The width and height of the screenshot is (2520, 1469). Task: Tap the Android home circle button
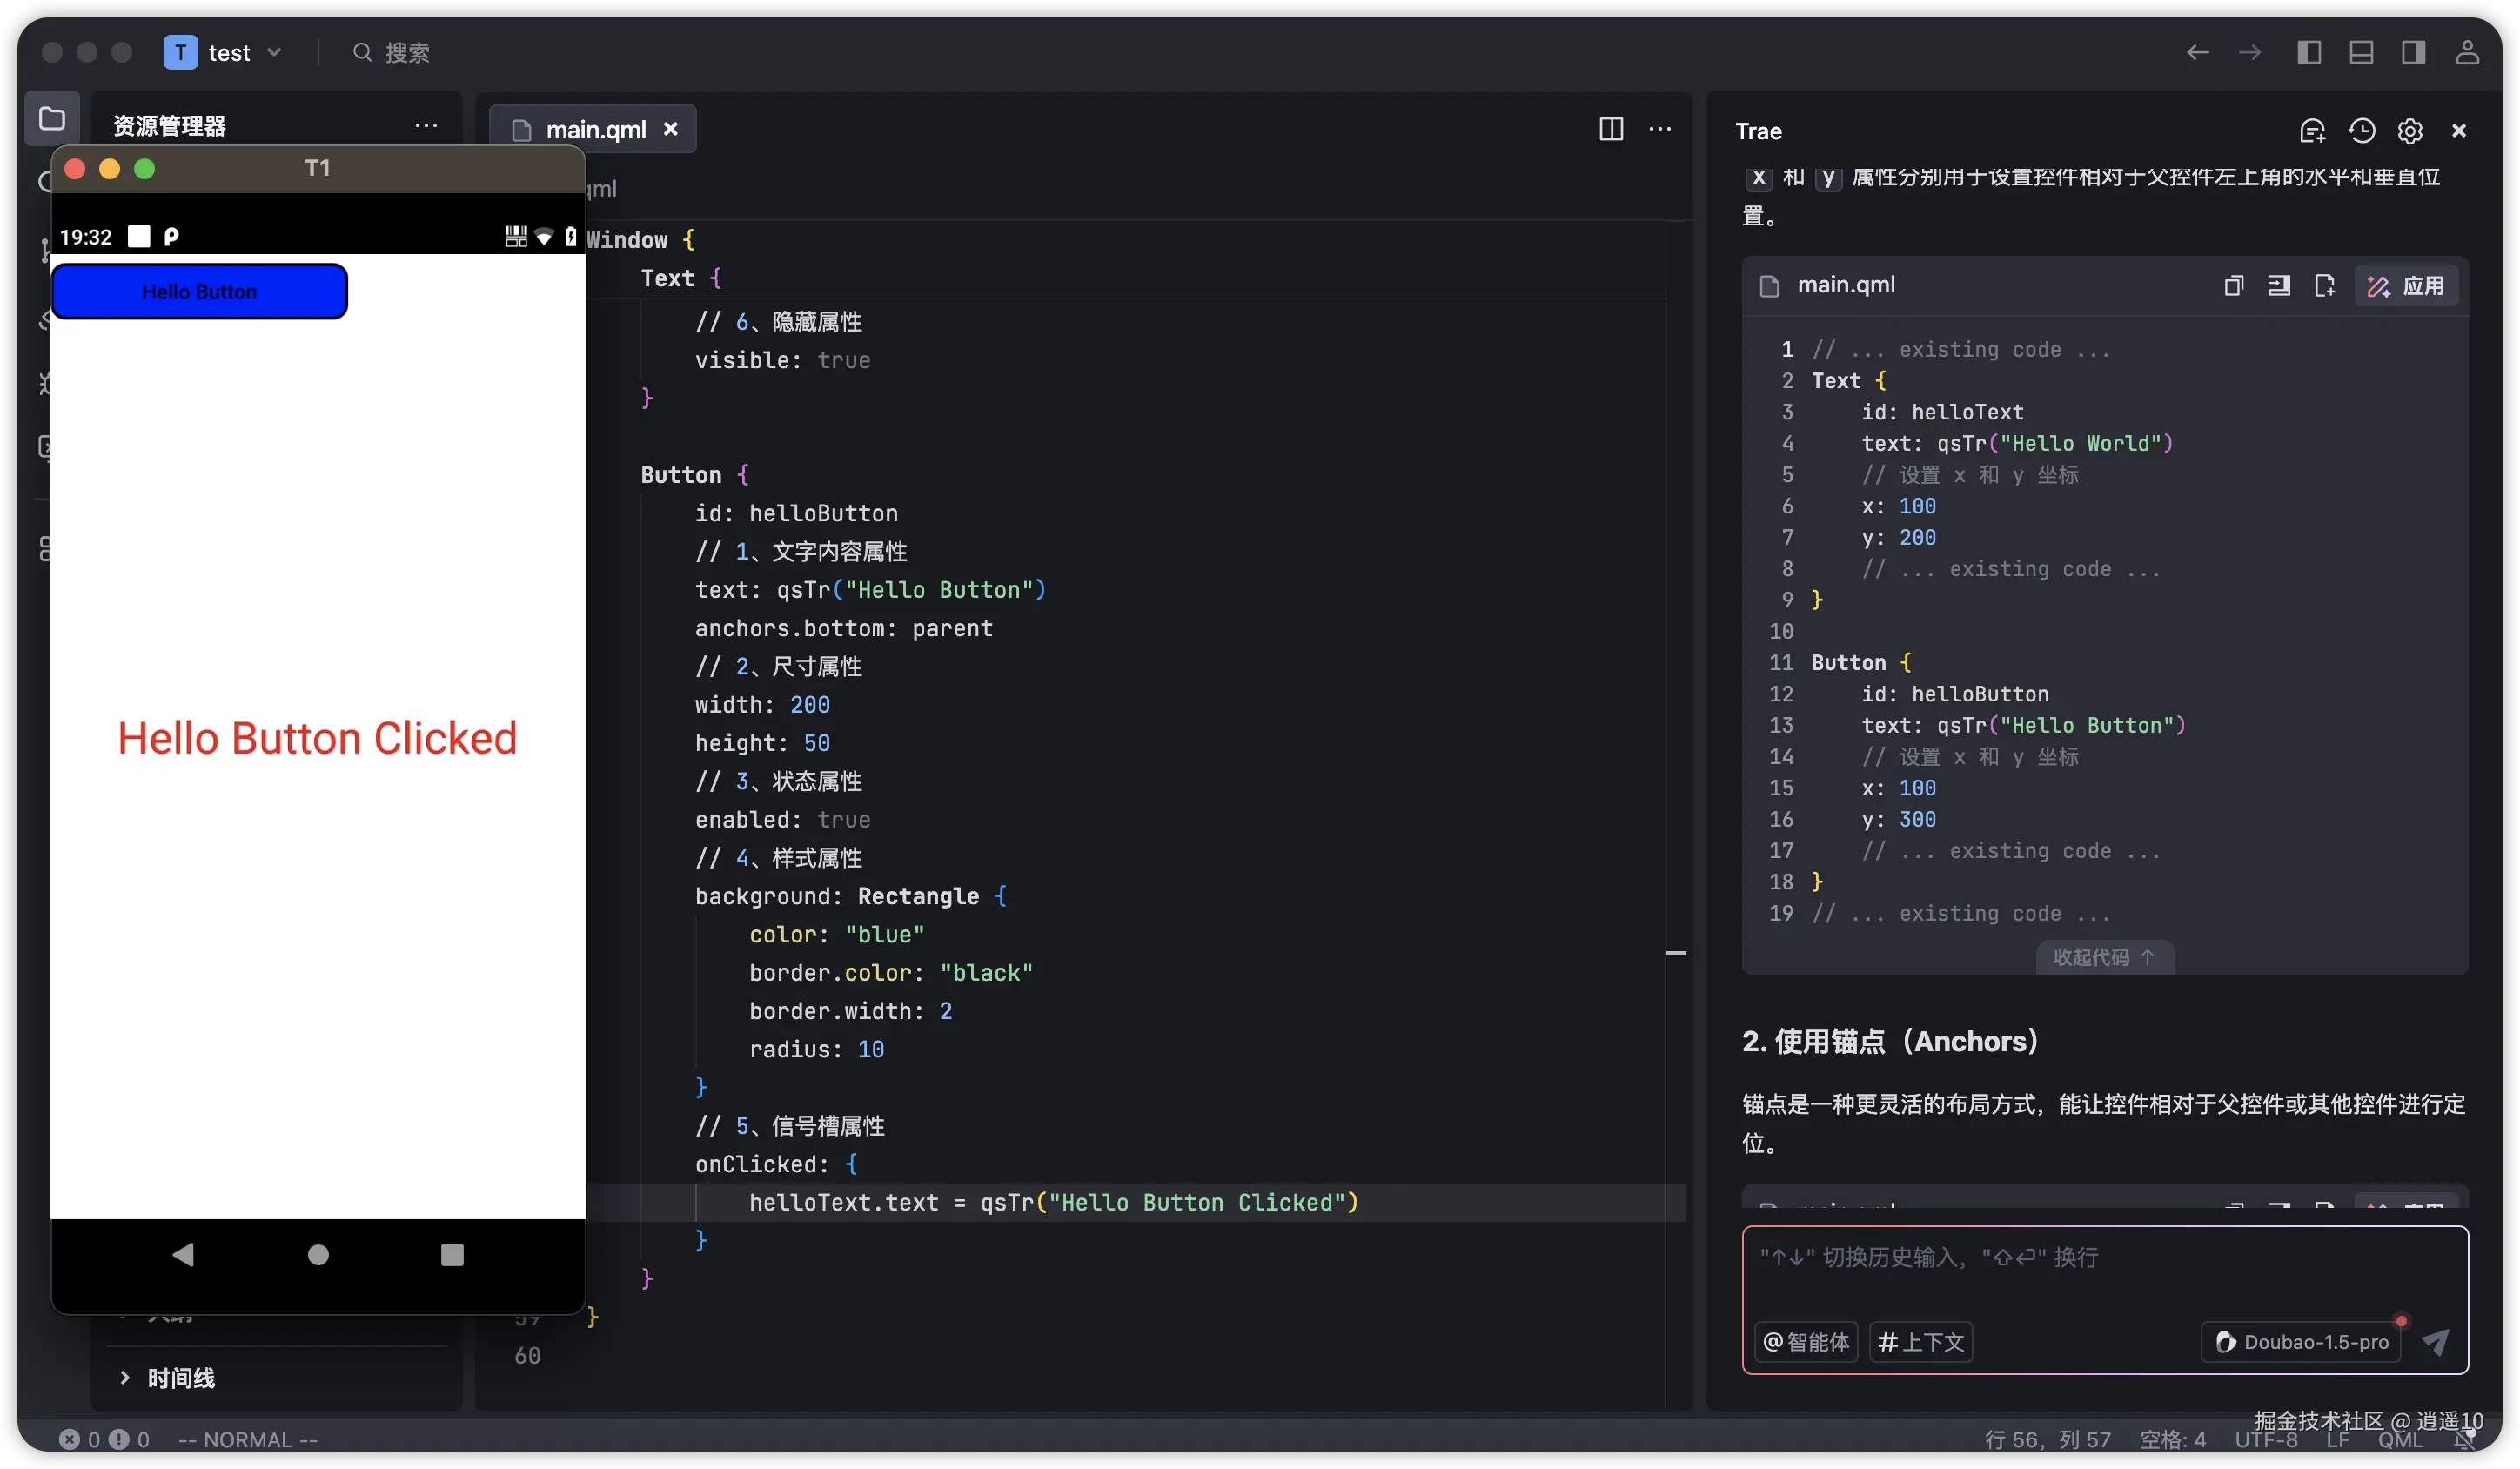pyautogui.click(x=318, y=1254)
